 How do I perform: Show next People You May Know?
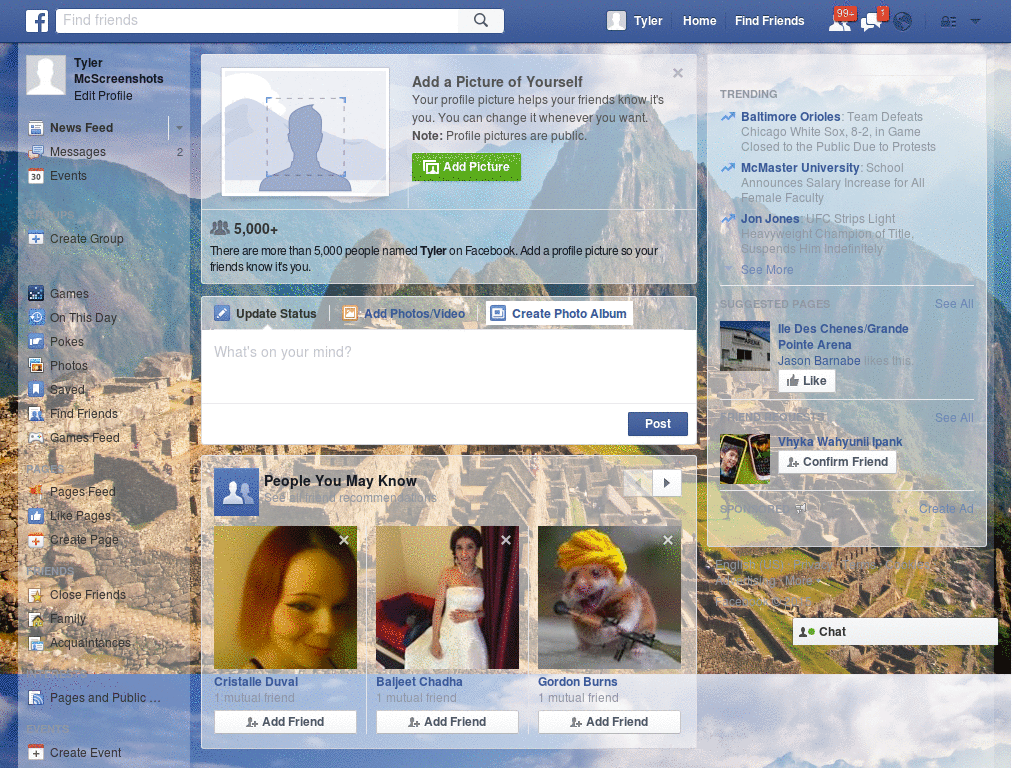click(667, 483)
